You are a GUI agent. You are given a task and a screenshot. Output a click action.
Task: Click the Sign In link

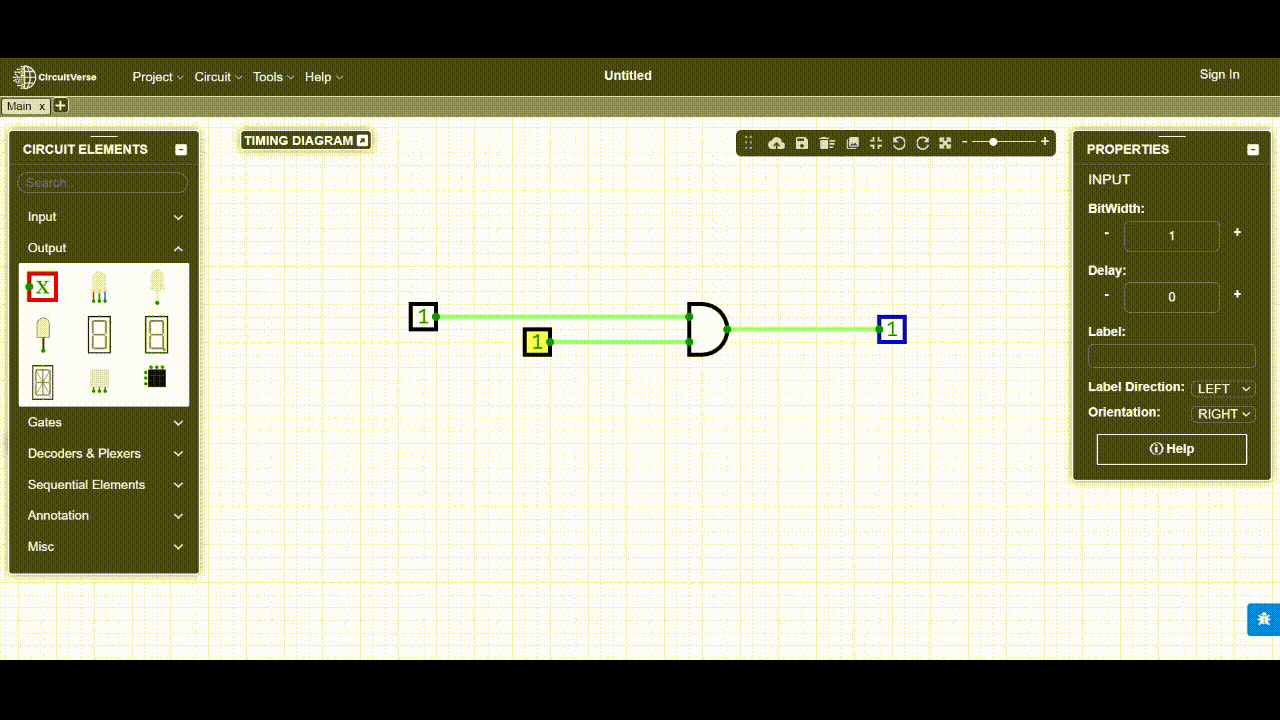(1219, 75)
